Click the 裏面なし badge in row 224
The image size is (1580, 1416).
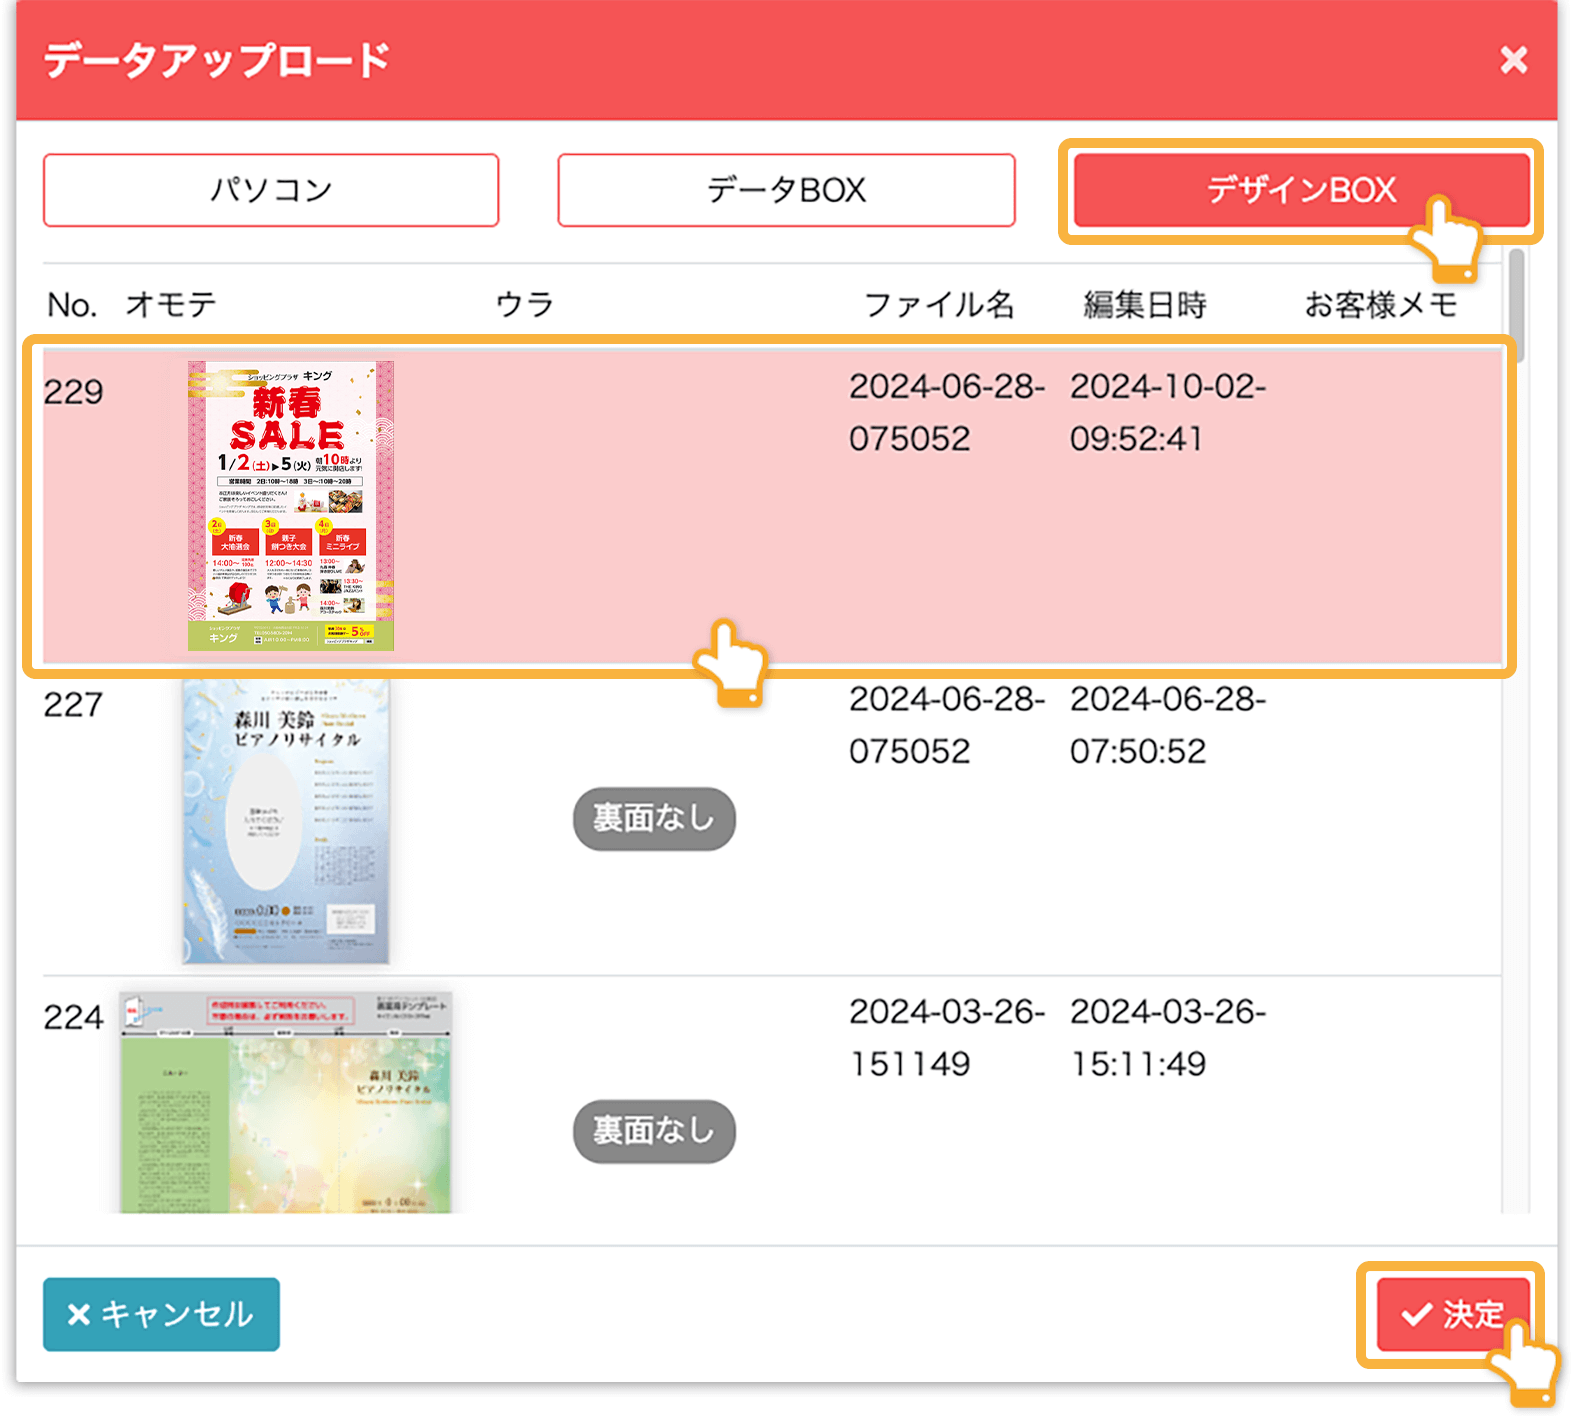coord(654,1131)
